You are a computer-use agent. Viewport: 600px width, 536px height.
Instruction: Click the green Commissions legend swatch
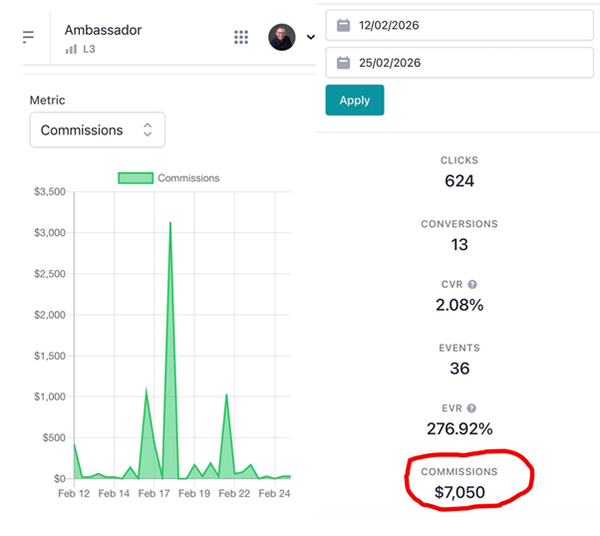coord(136,178)
